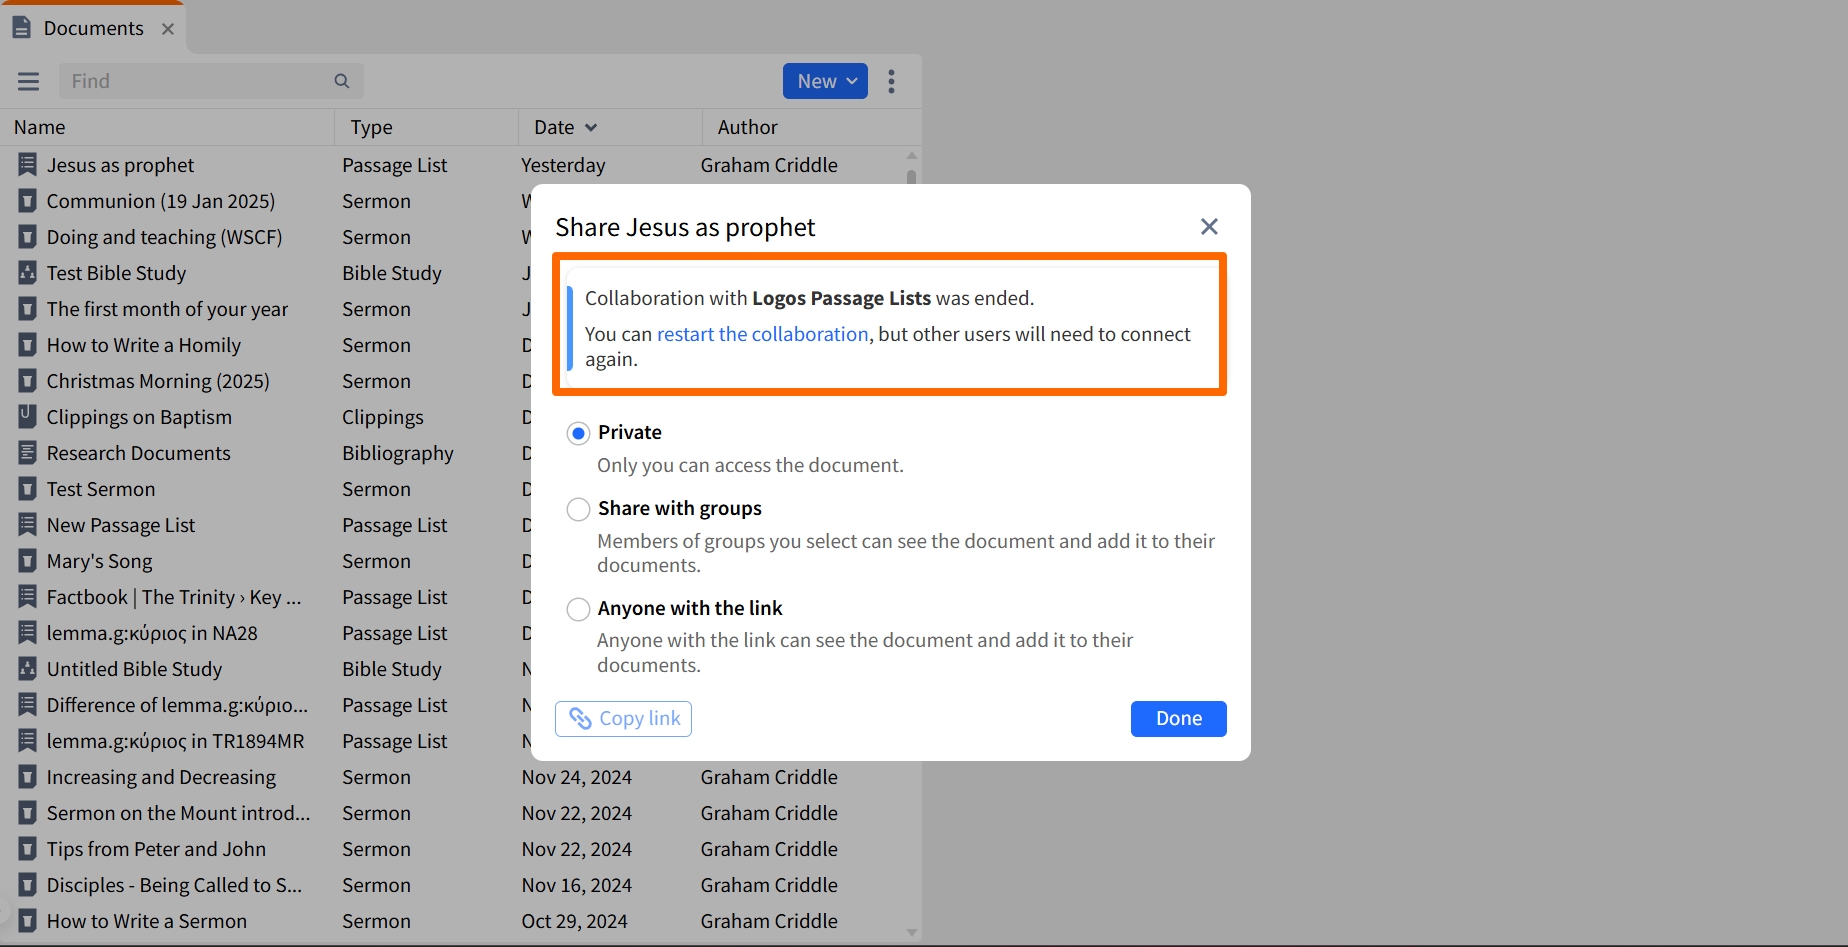Click the Bibliography type cell

coord(398,453)
